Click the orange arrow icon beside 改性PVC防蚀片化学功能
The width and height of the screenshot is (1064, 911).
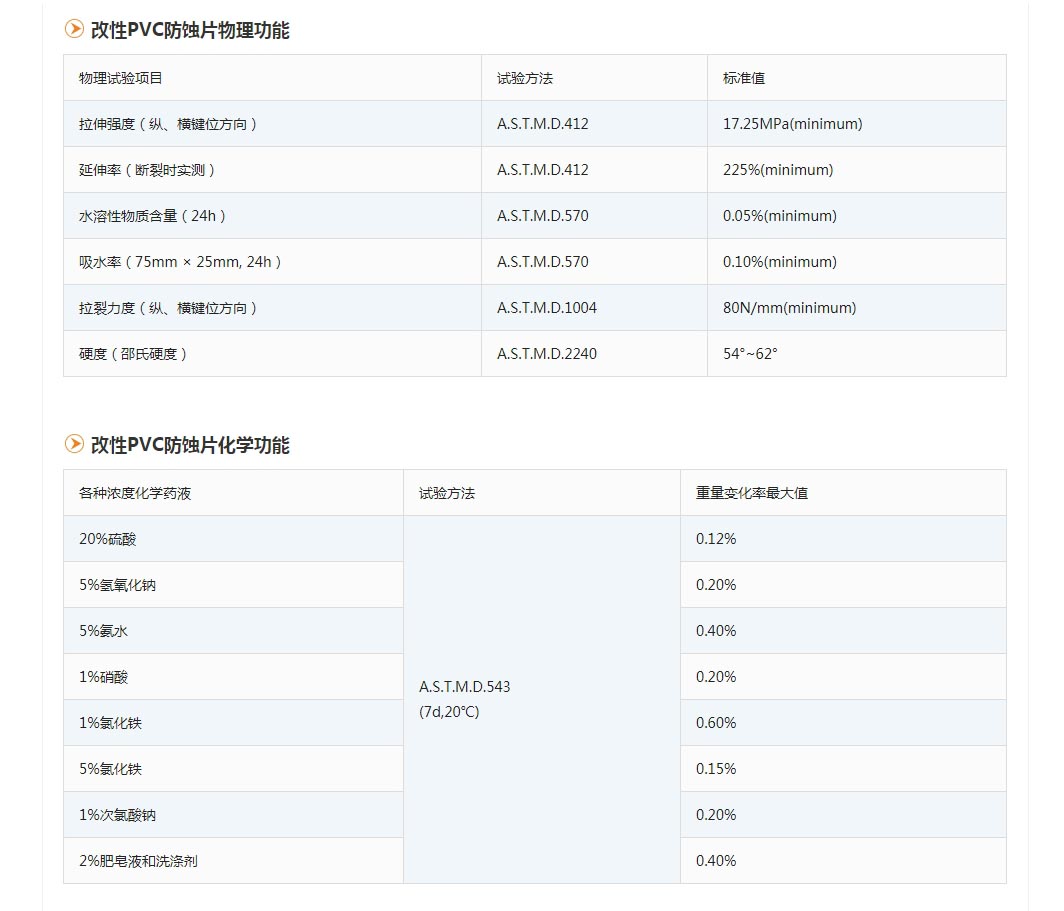tap(74, 444)
